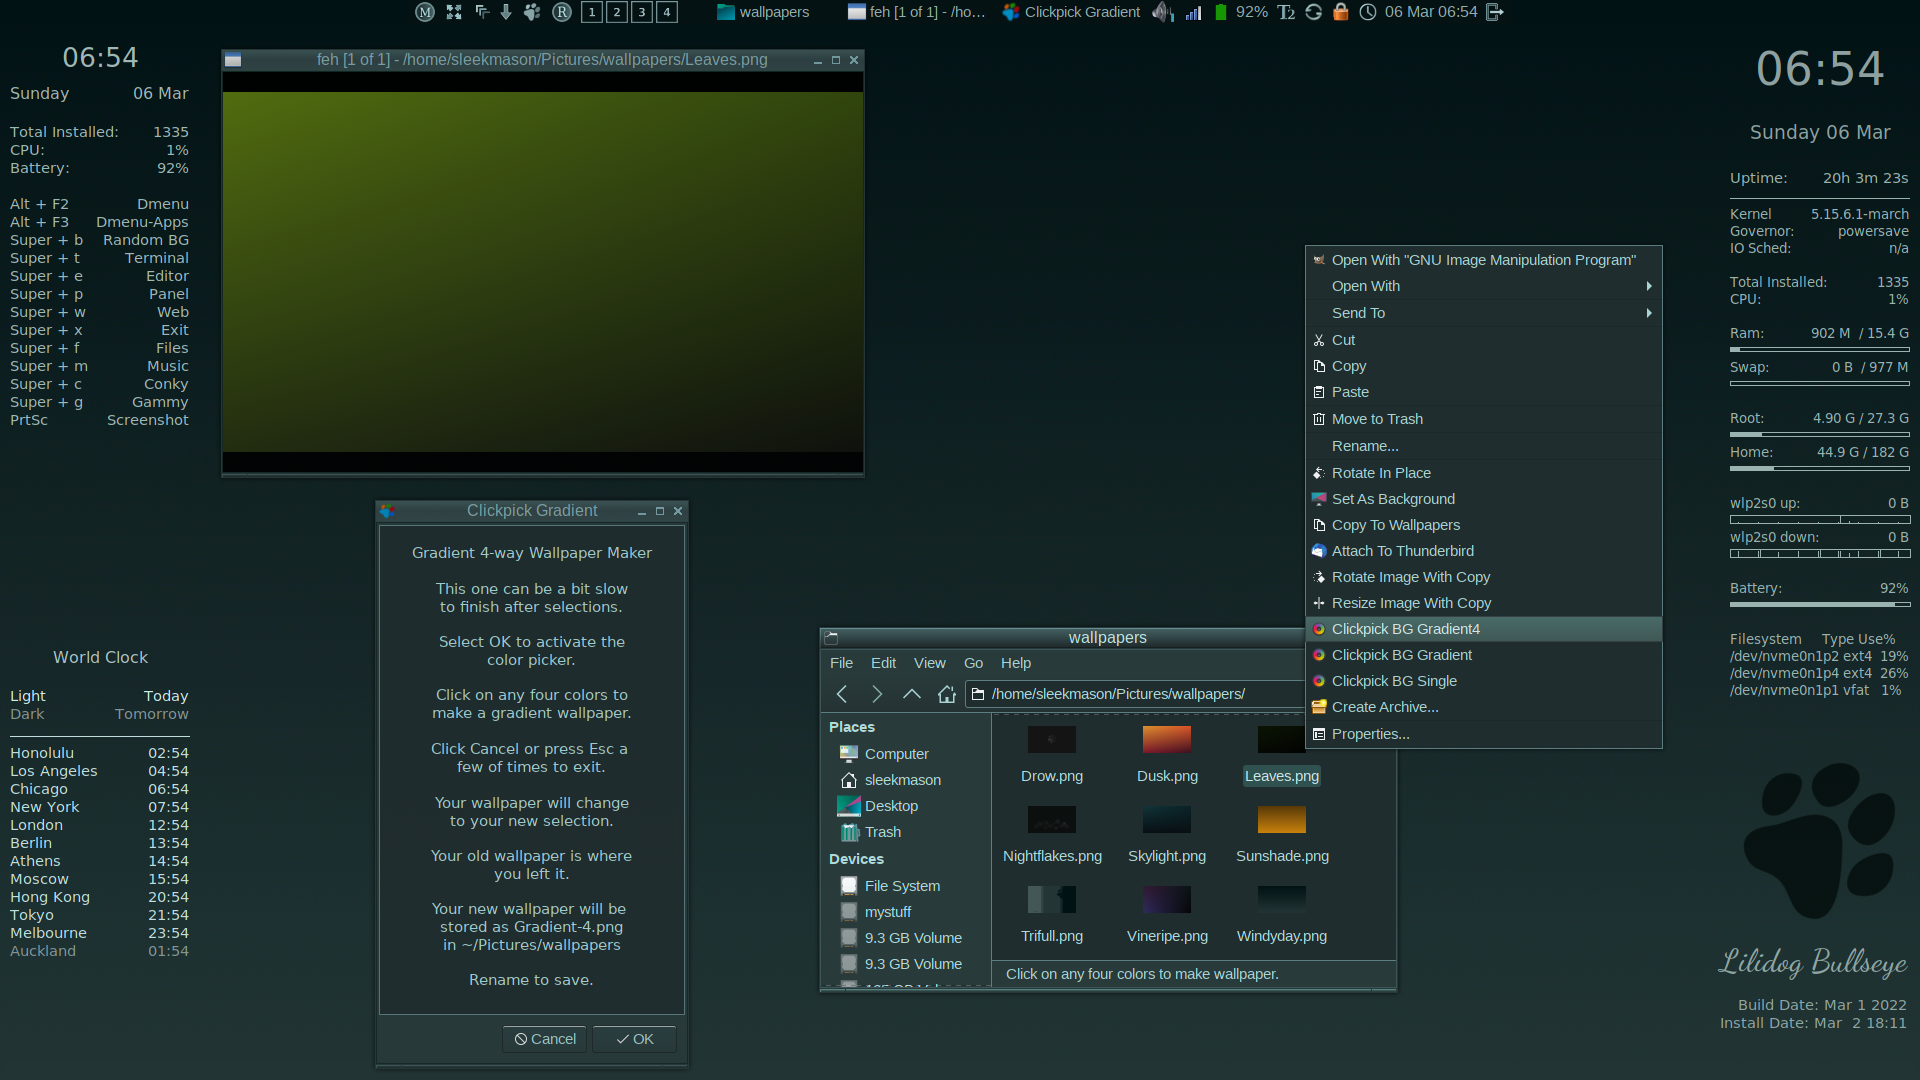1920x1080 pixels.
Task: Switch to workspace 3
Action: [x=642, y=12]
